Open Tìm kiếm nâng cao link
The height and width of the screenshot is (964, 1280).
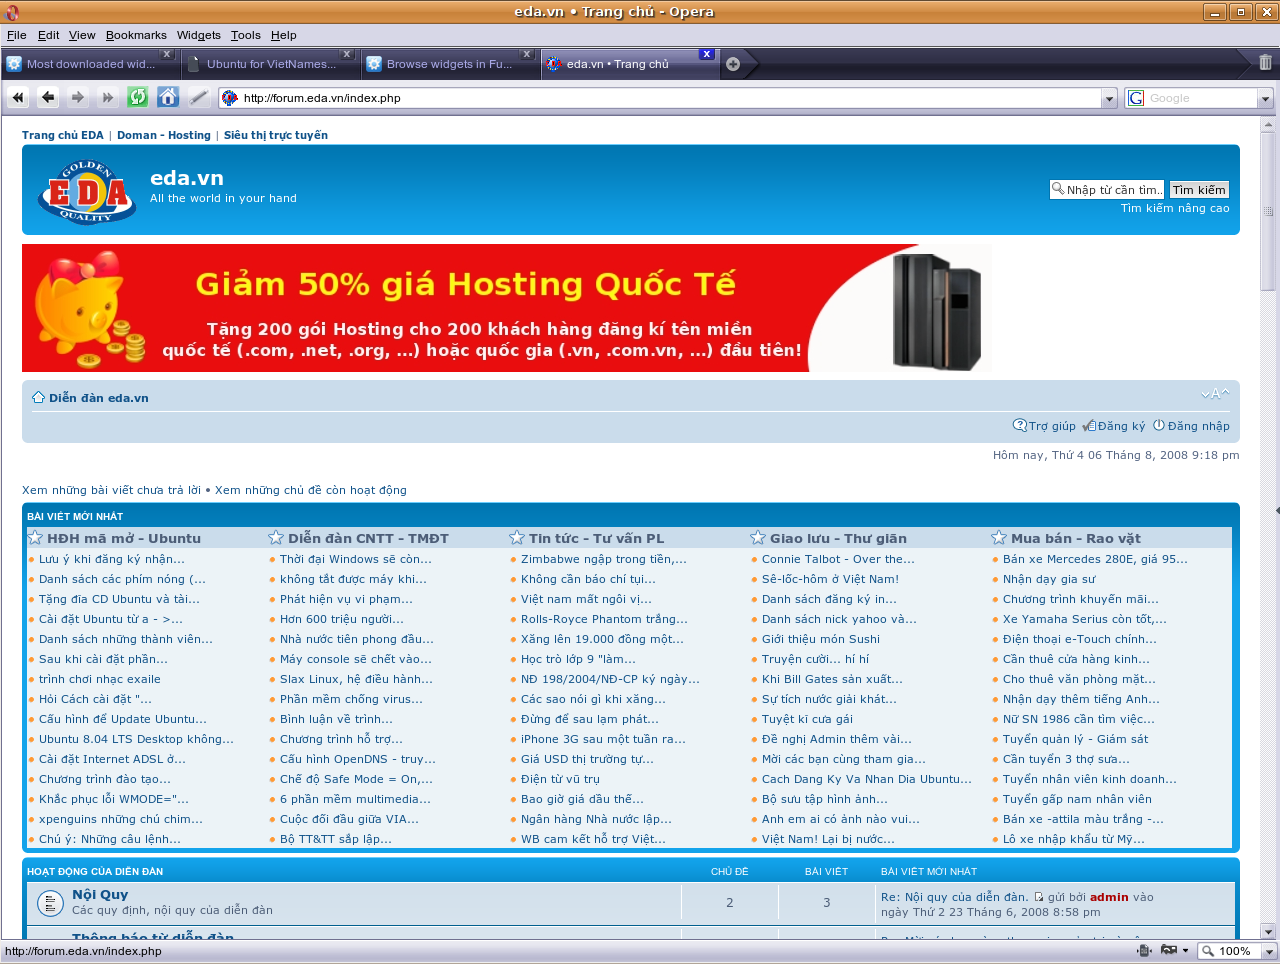click(1175, 208)
